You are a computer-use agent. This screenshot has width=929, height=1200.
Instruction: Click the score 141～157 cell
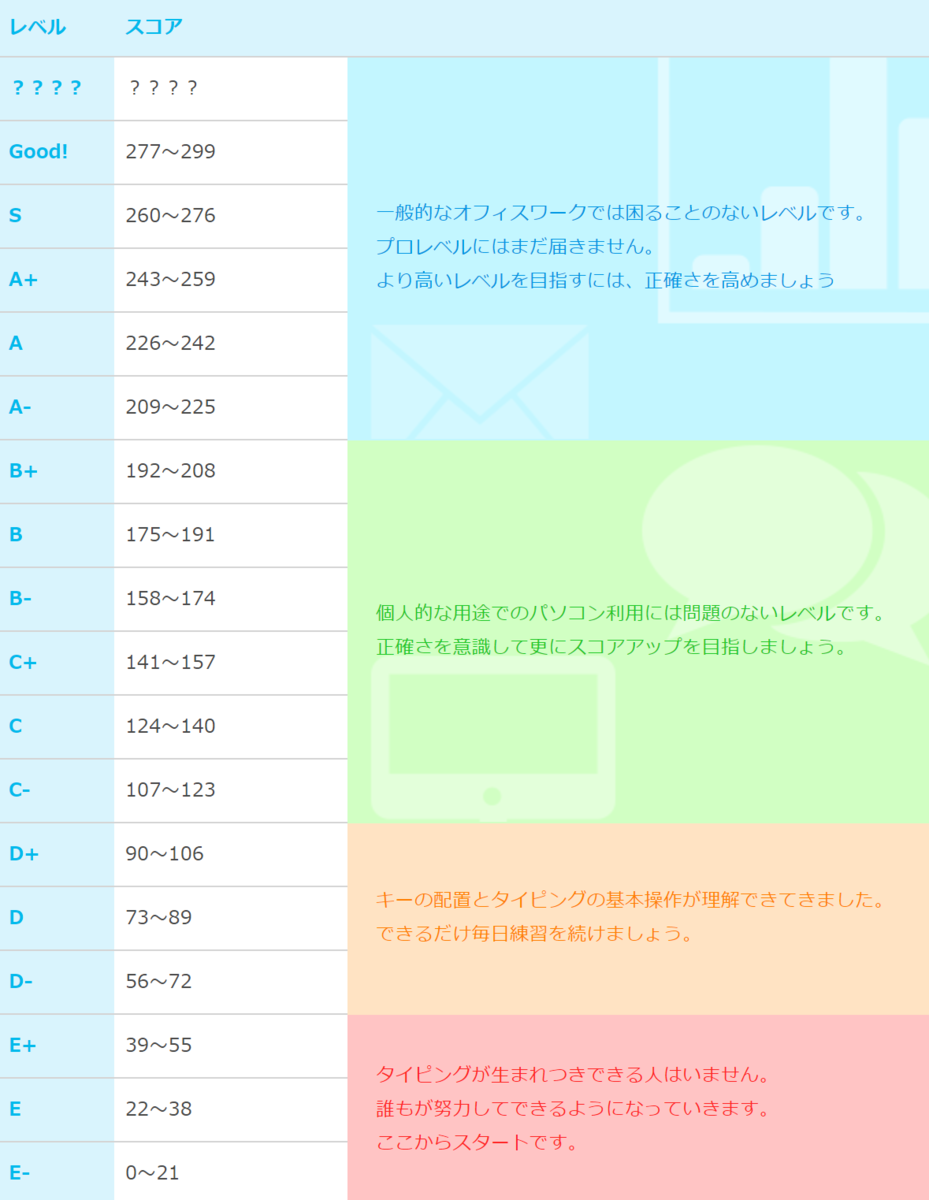(x=231, y=663)
